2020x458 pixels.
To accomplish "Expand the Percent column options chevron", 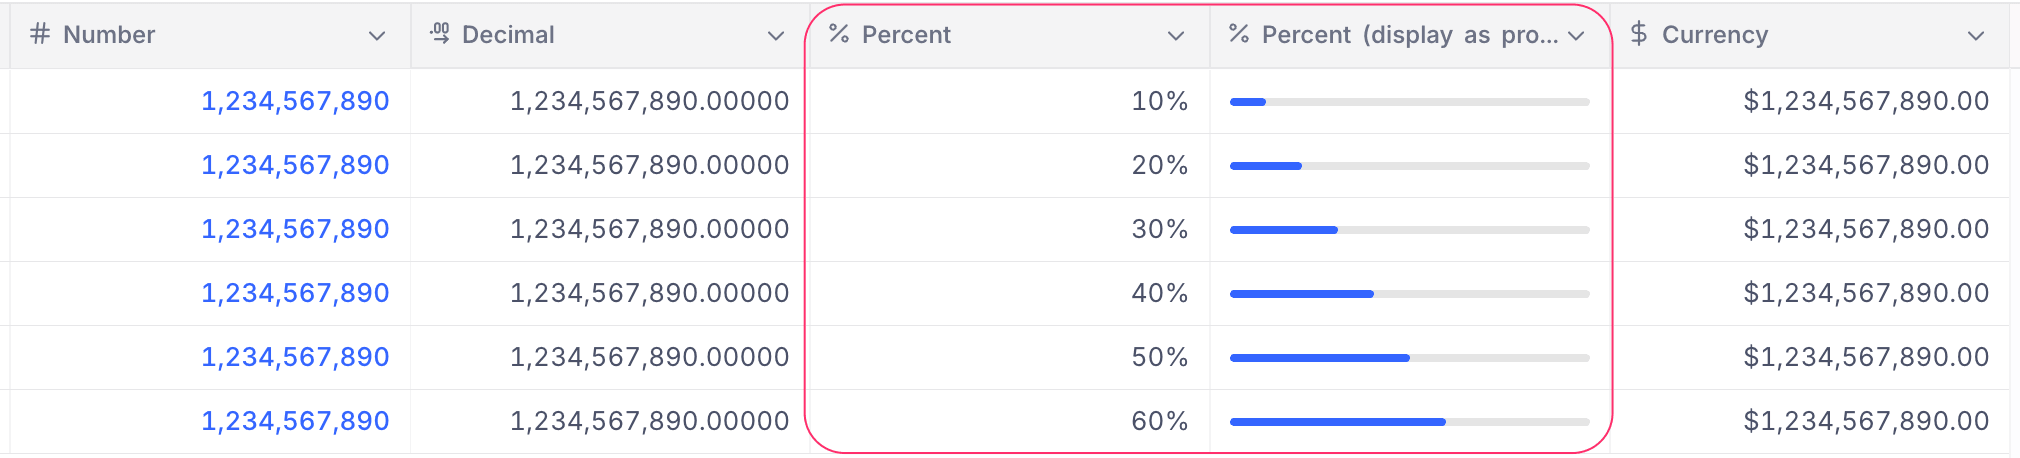I will (x=1176, y=36).
